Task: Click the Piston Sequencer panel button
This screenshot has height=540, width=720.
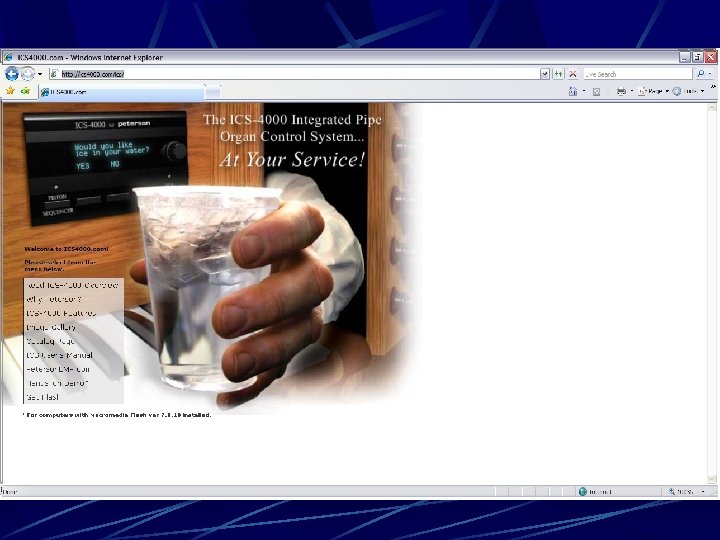Action: tap(57, 204)
